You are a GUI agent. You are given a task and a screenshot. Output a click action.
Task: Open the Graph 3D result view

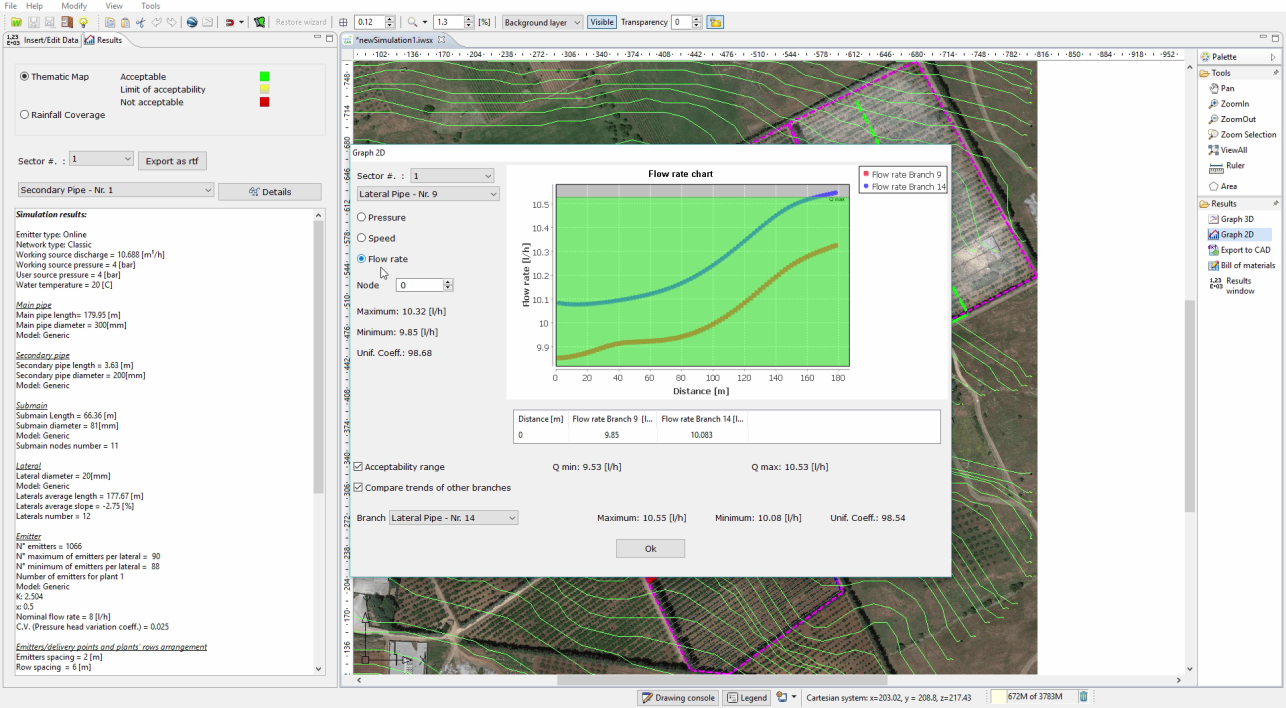pyautogui.click(x=1236, y=219)
